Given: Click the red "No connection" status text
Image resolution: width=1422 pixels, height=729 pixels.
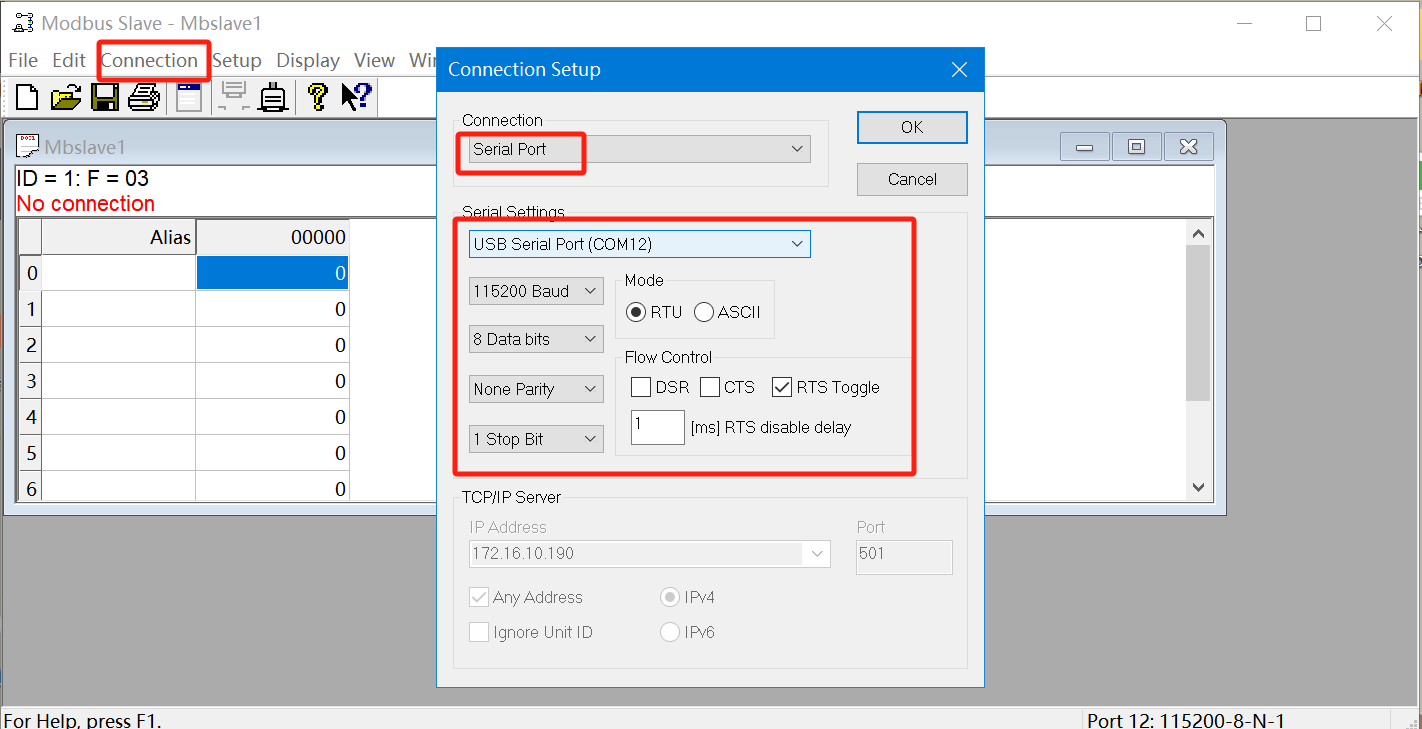Looking at the screenshot, I should point(86,204).
